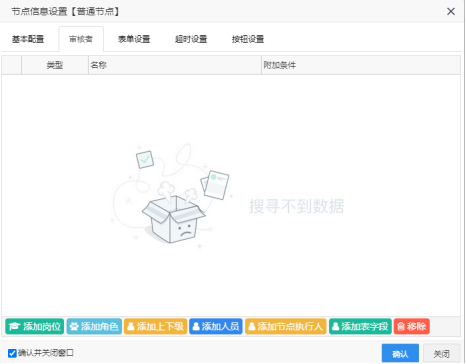Toggle the 确认并关闭窗口 checkbox
The width and height of the screenshot is (466, 364).
pos(12,353)
